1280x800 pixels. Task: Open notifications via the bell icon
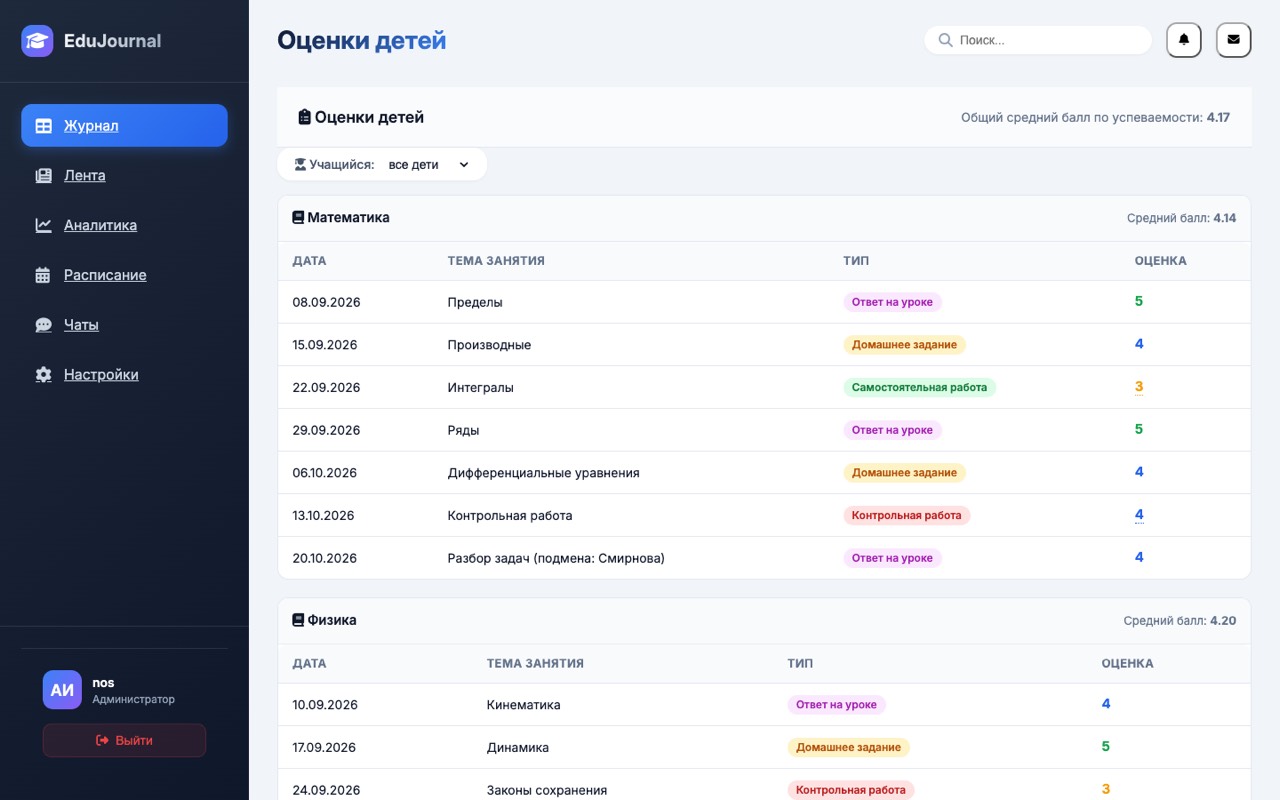pos(1184,40)
